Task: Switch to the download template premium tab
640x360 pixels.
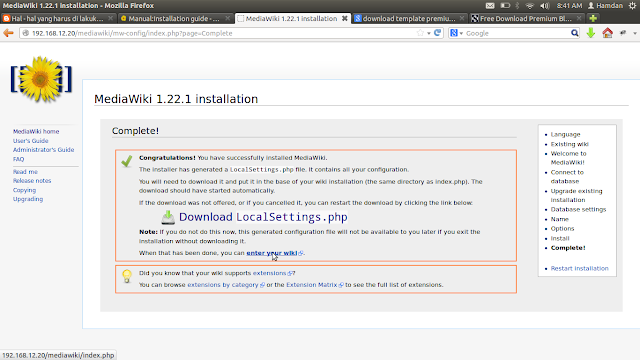Action: [x=409, y=18]
